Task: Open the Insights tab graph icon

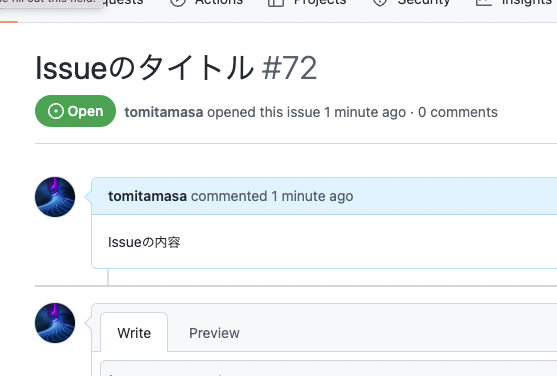Action: (x=484, y=3)
